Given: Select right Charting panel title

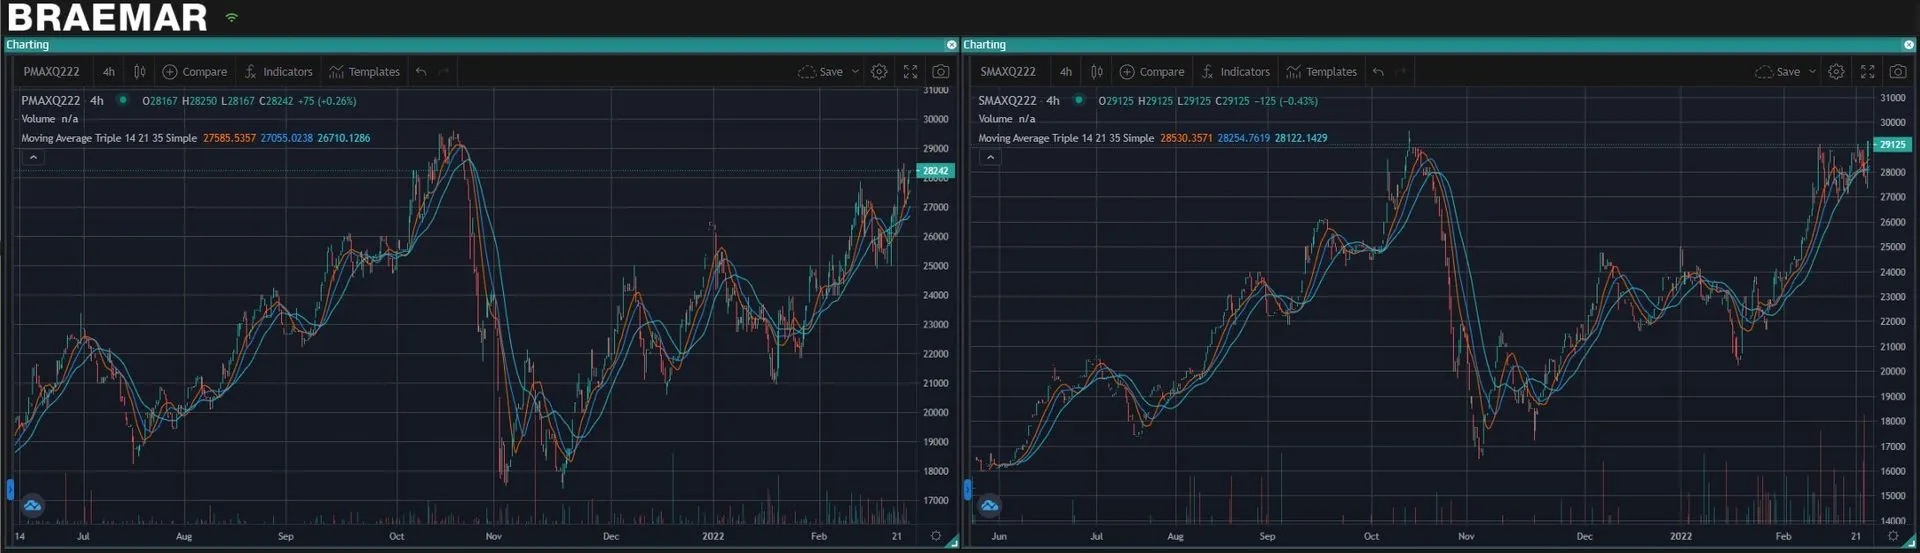Looking at the screenshot, I should click(x=984, y=45).
